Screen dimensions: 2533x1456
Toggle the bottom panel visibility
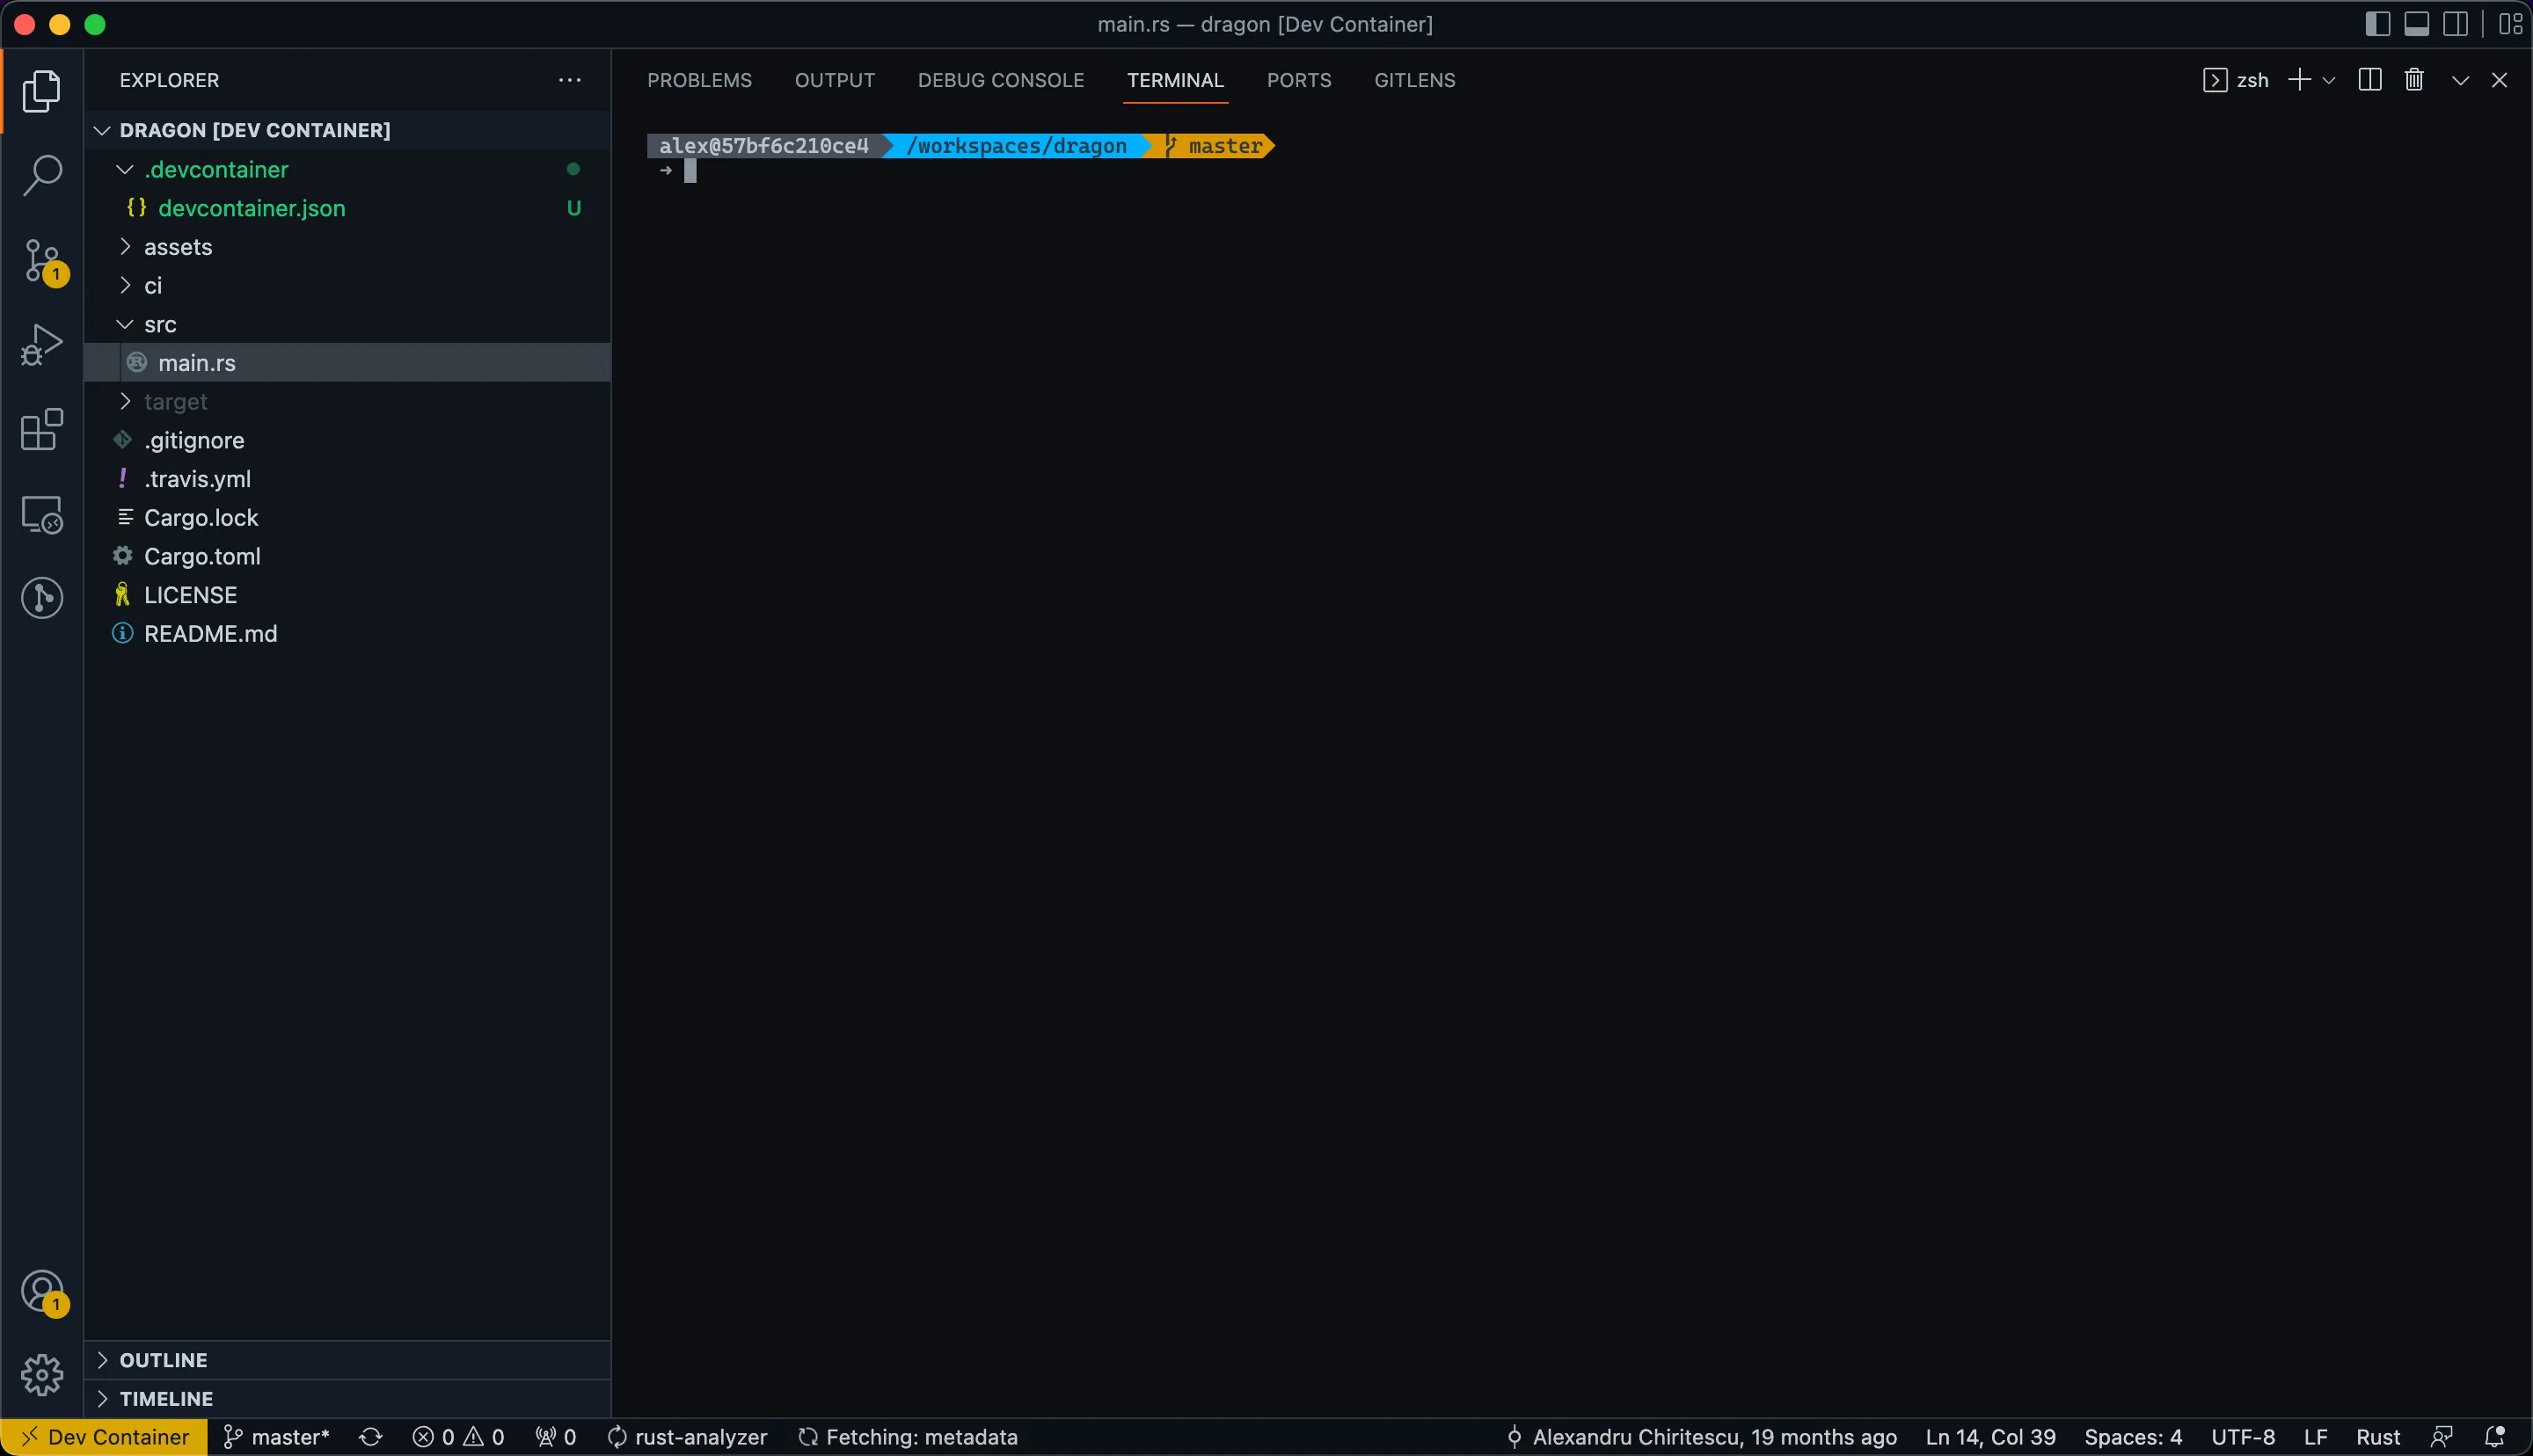tap(2416, 24)
